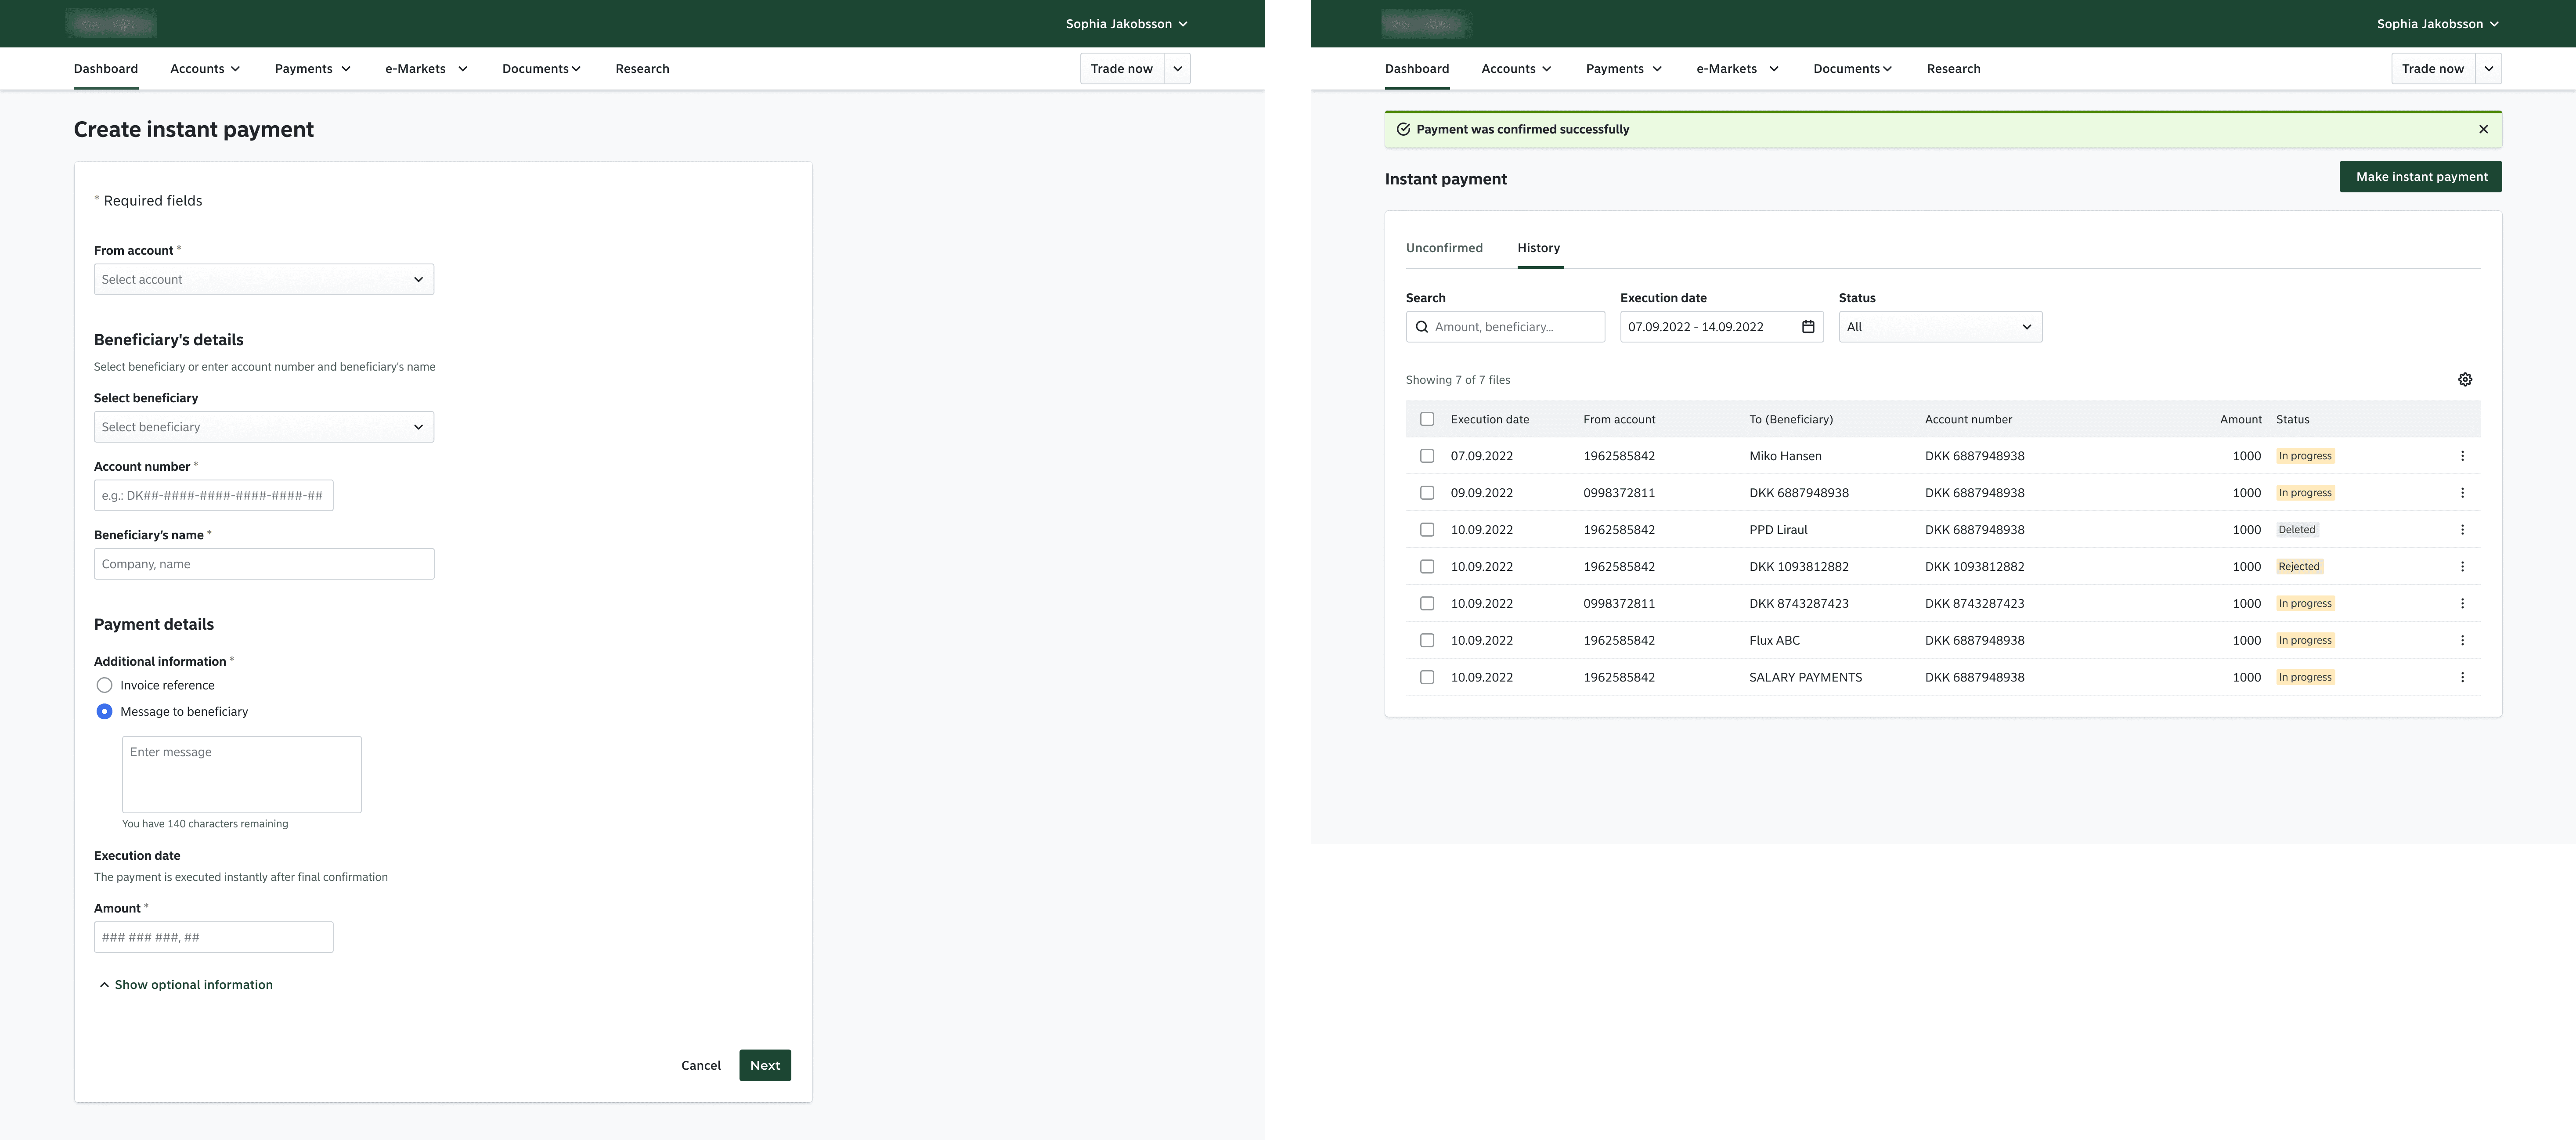This screenshot has height=1140, width=2576.
Task: Sort by Execution date column header
Action: pyautogui.click(x=1489, y=420)
